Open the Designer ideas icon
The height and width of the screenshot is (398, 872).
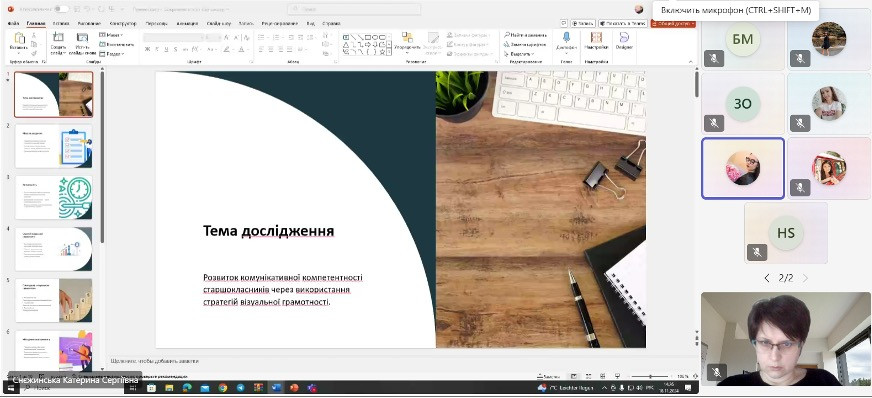pyautogui.click(x=624, y=41)
